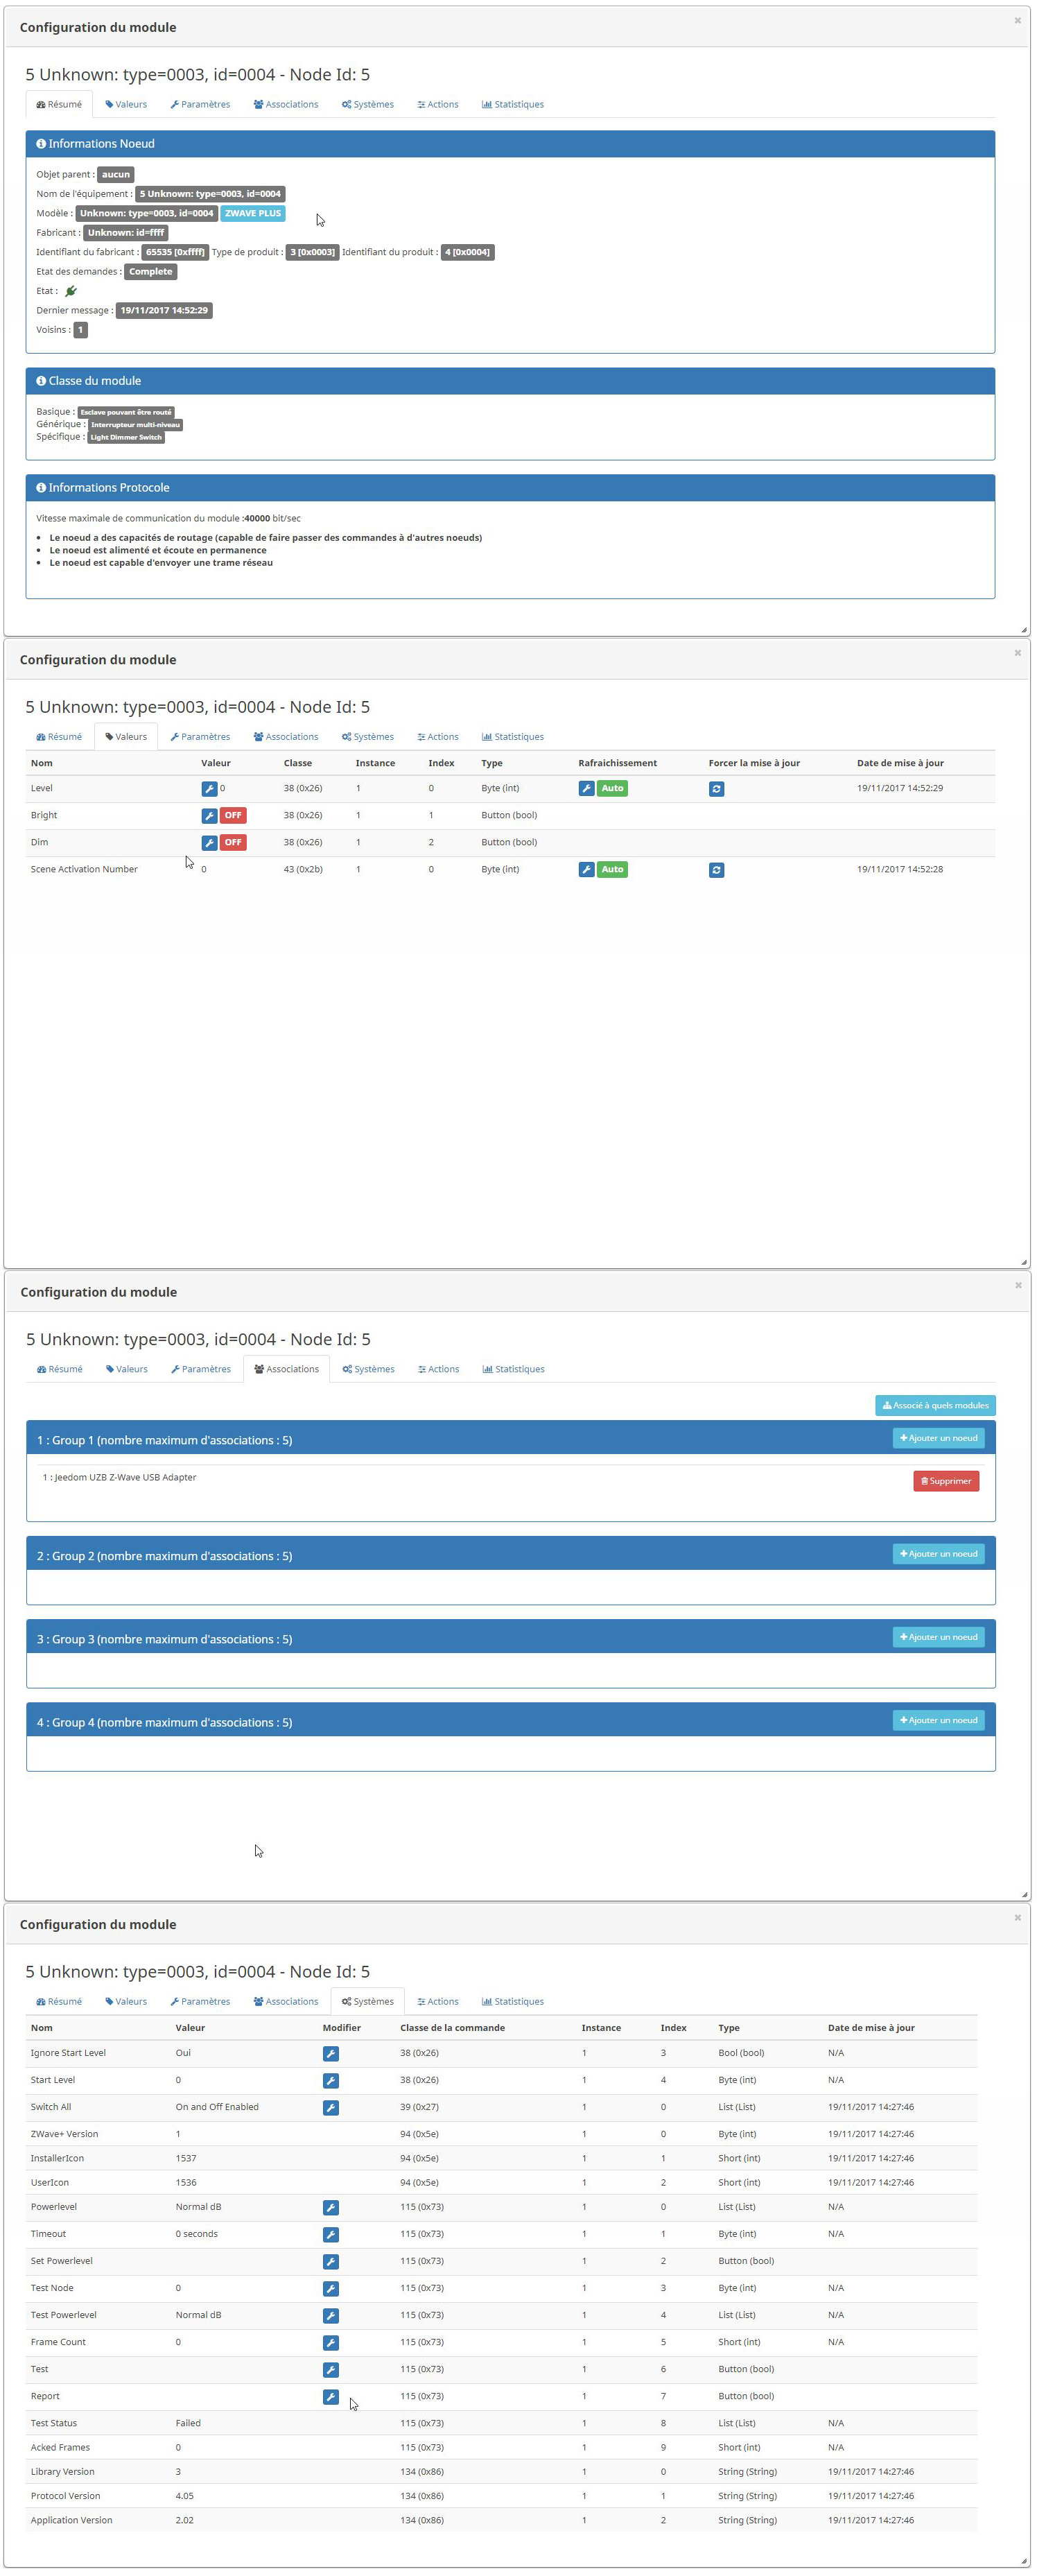
Task: Click the 'Light Dimmer Switch' class badge
Action: [x=126, y=437]
